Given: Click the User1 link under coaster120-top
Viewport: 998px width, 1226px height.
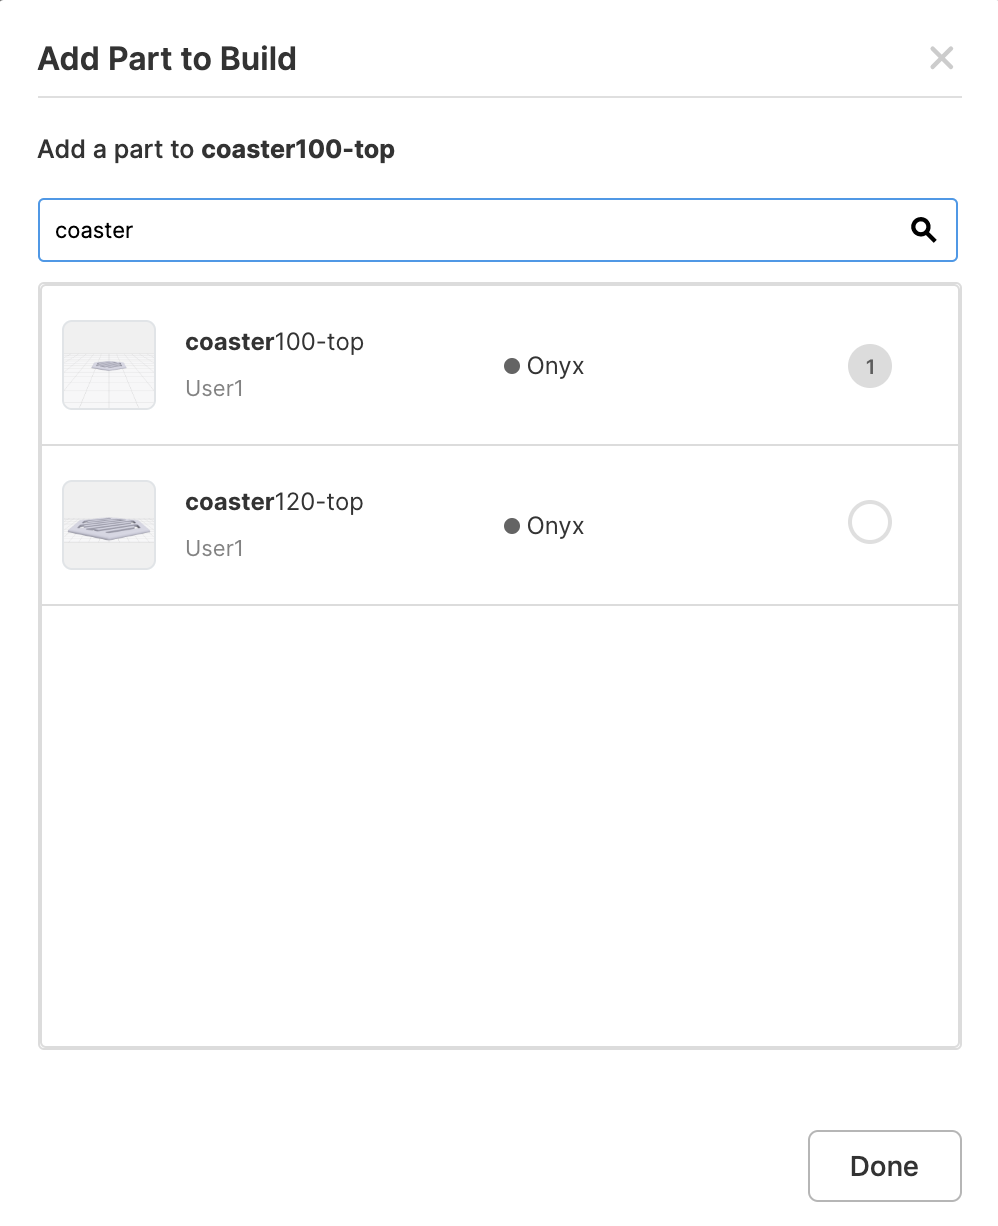Looking at the screenshot, I should [214, 548].
